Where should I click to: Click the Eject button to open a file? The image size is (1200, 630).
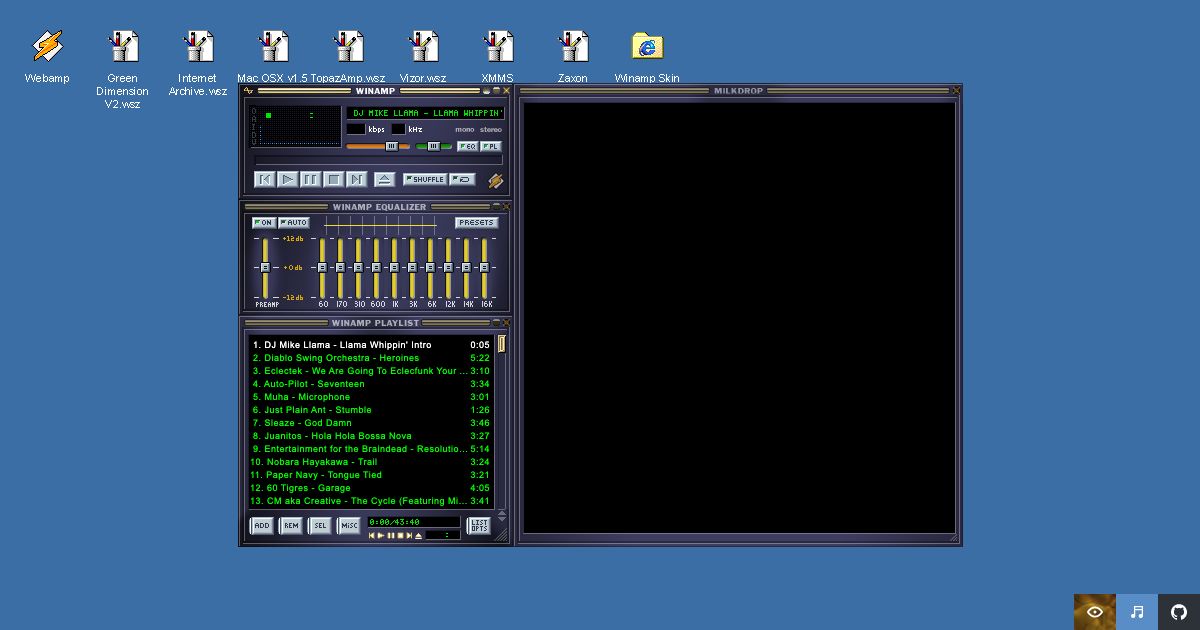[x=384, y=179]
